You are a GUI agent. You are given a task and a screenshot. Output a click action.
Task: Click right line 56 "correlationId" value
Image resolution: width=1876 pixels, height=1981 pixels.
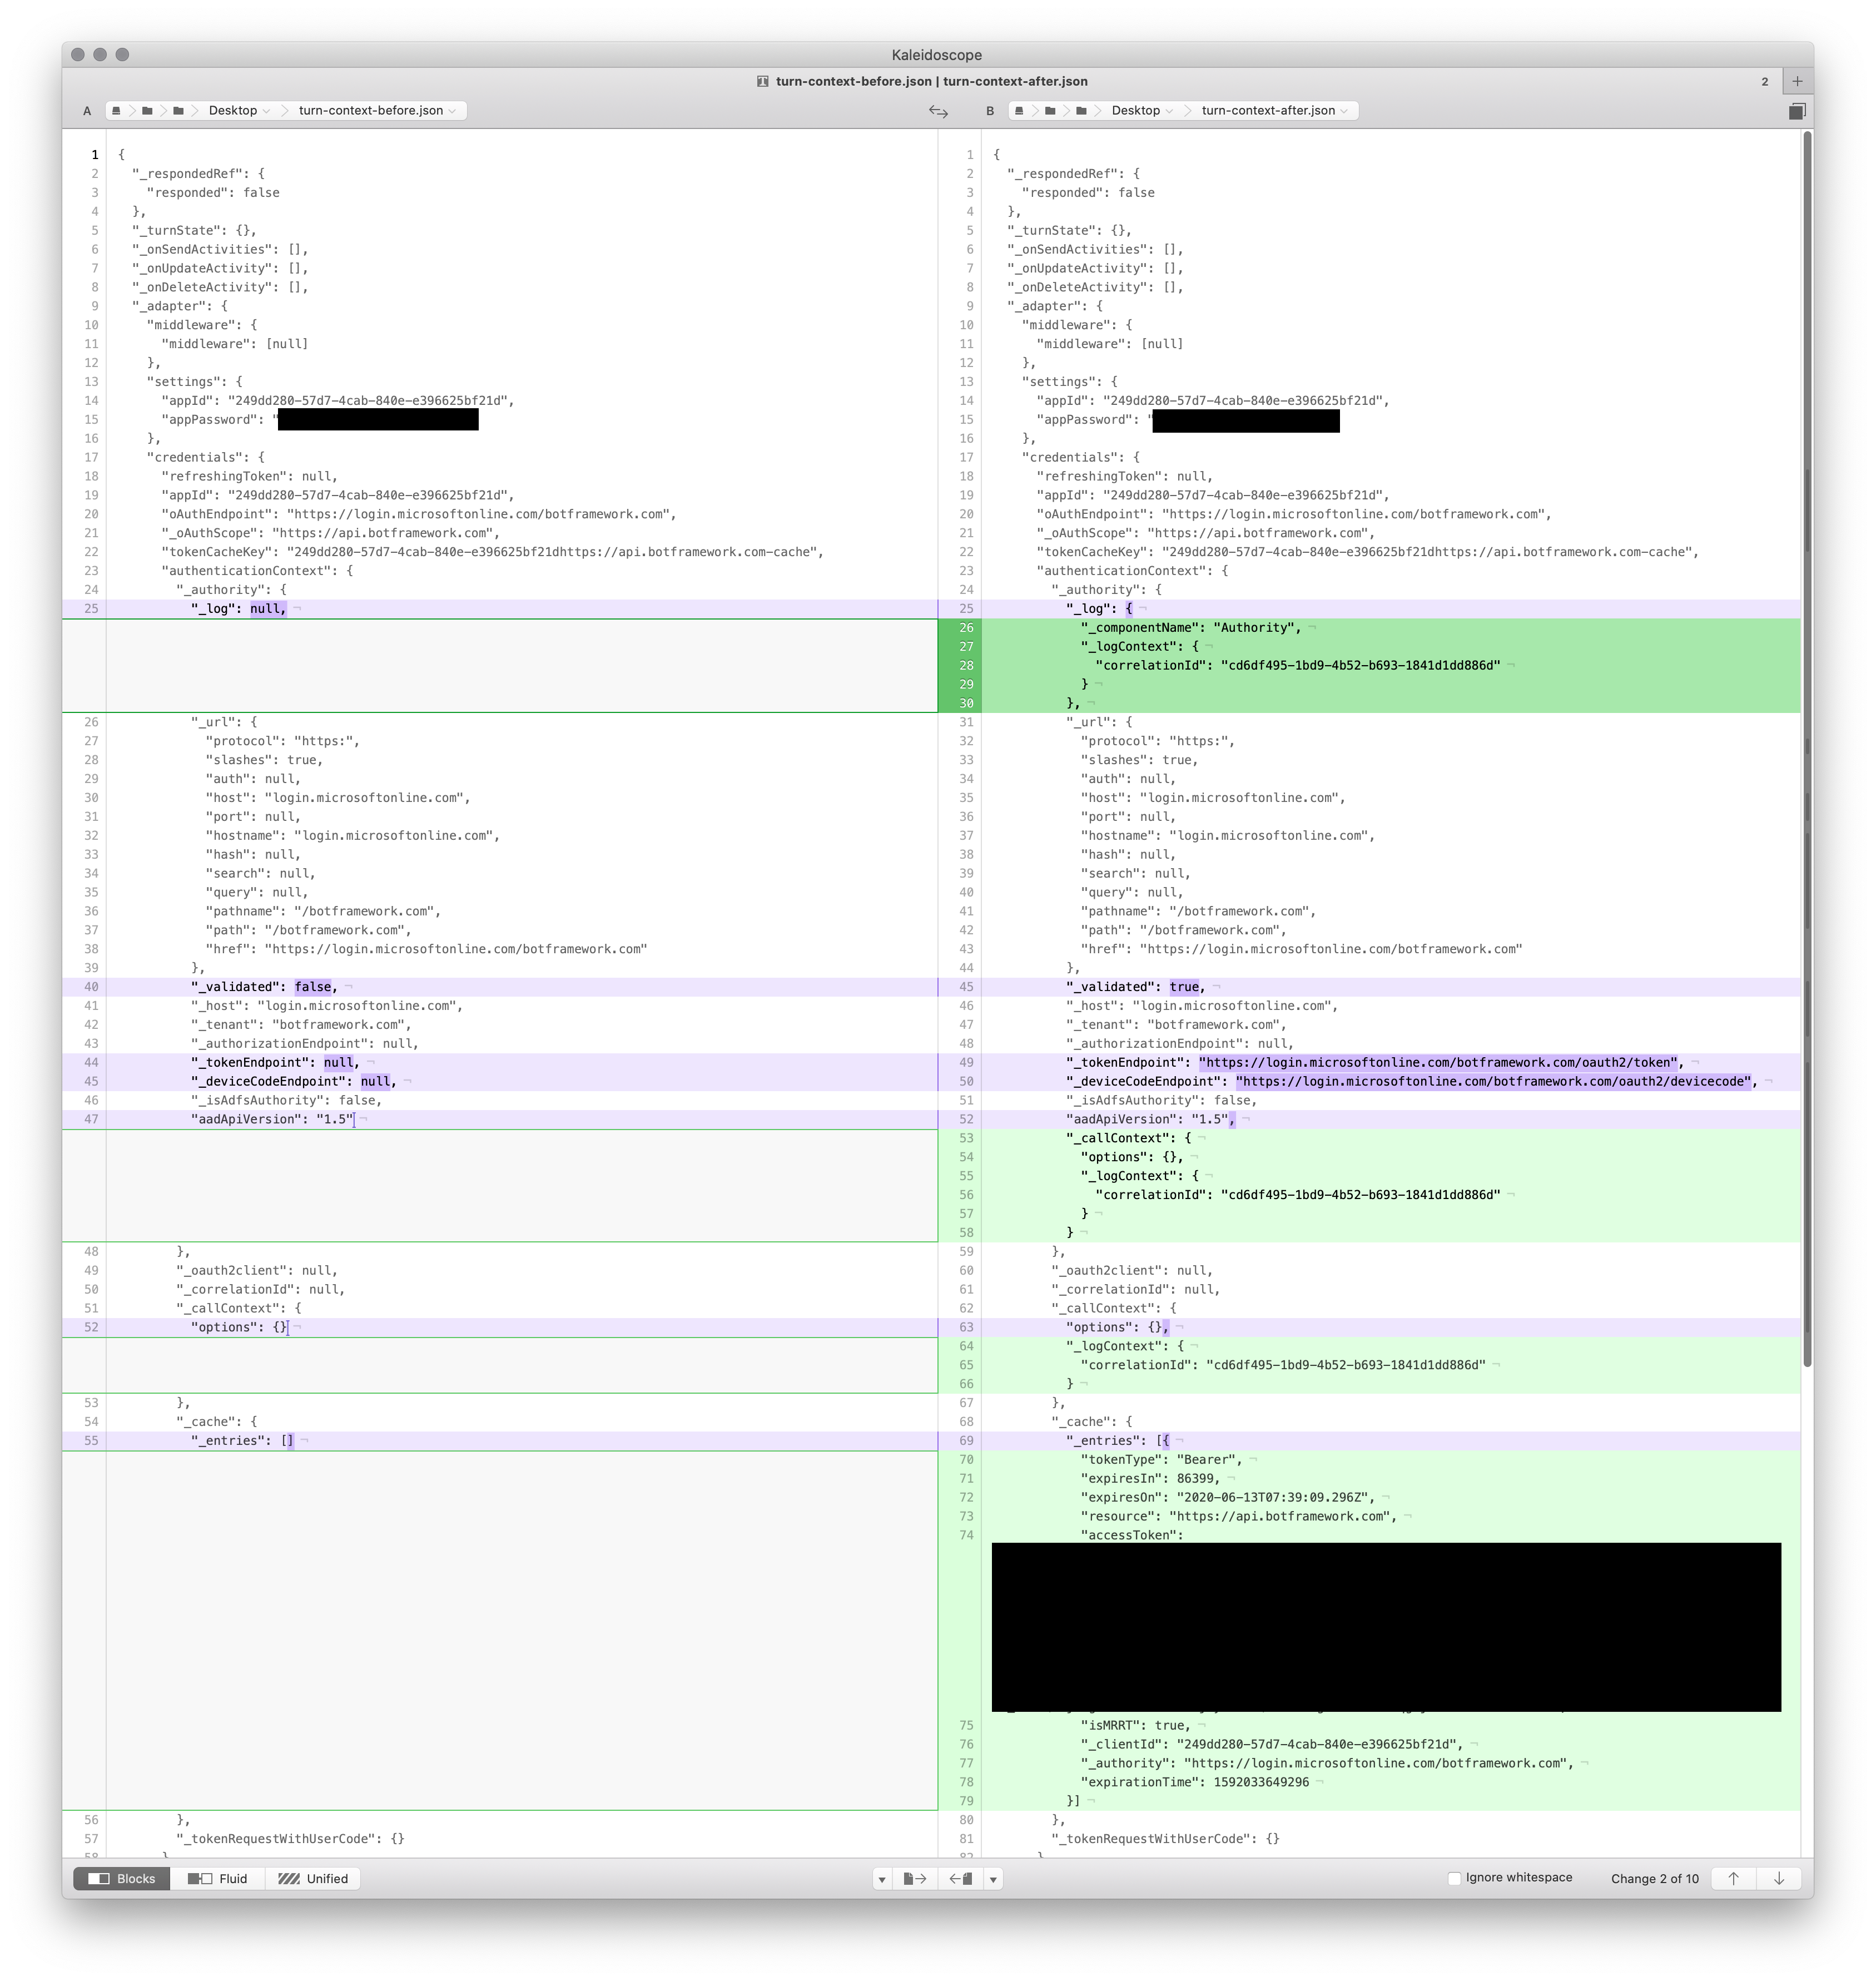1361,1194
